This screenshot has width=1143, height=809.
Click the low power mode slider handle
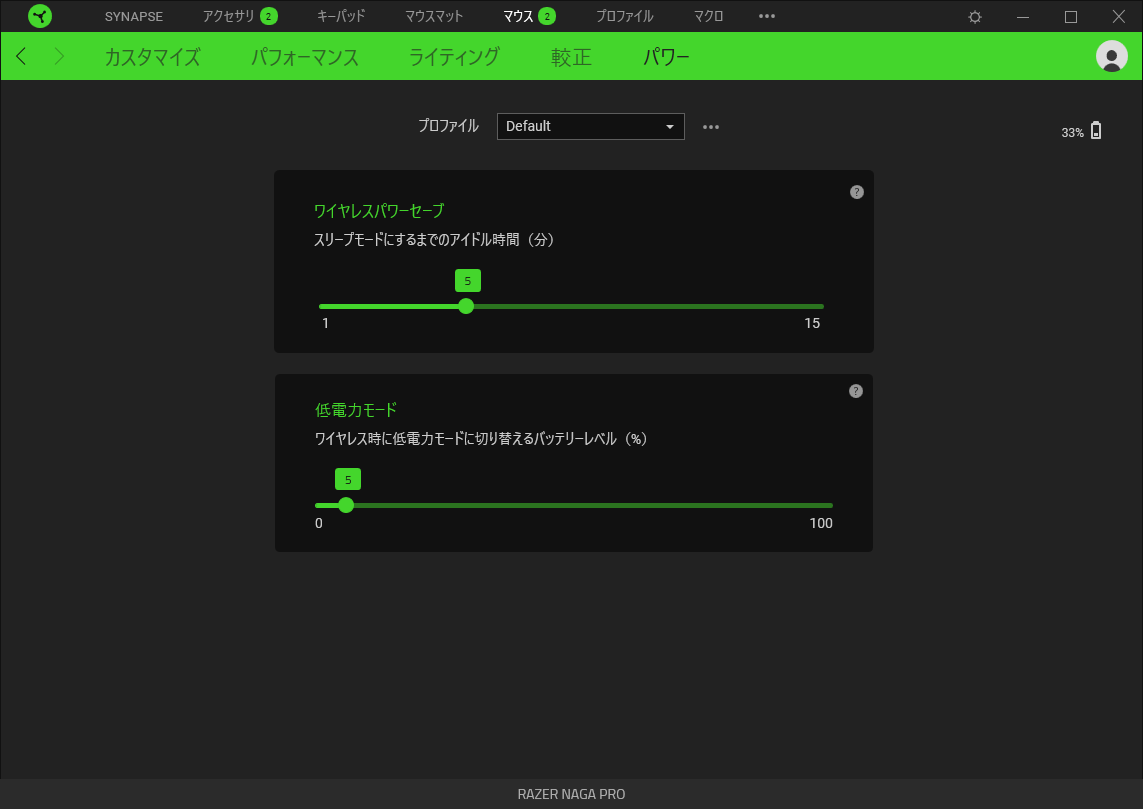coord(346,505)
